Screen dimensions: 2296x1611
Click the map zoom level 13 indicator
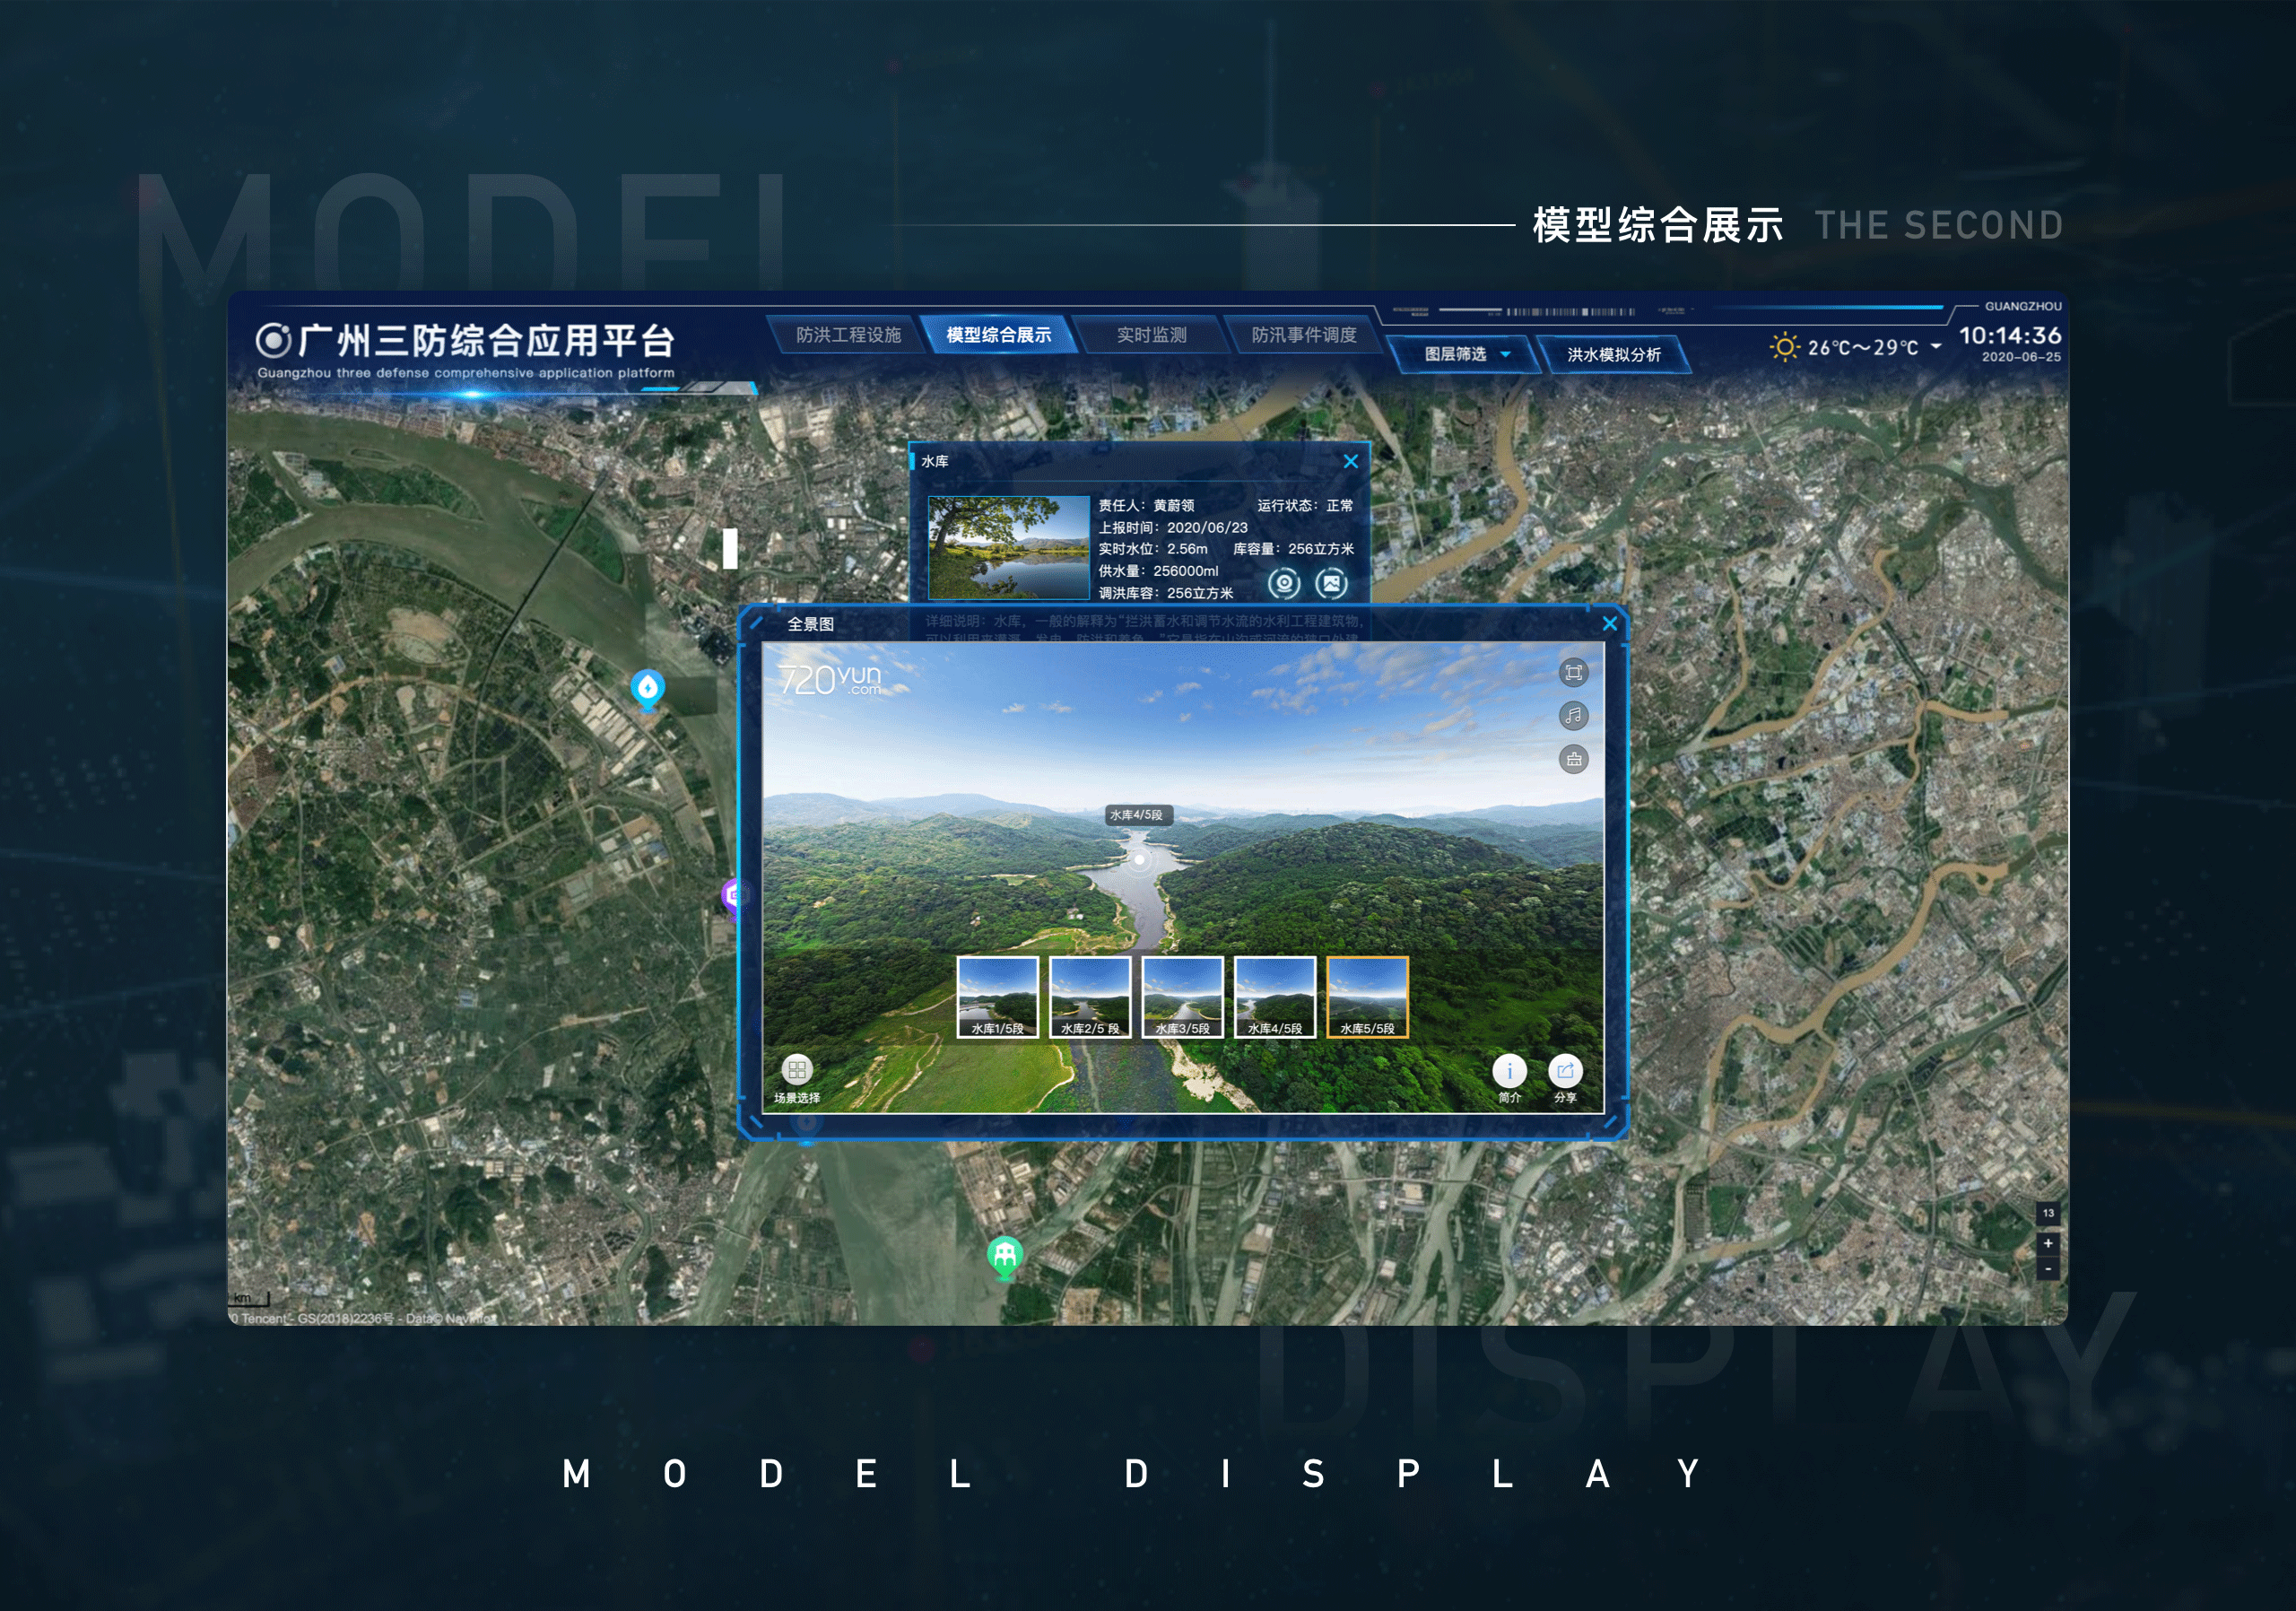tap(2048, 1213)
